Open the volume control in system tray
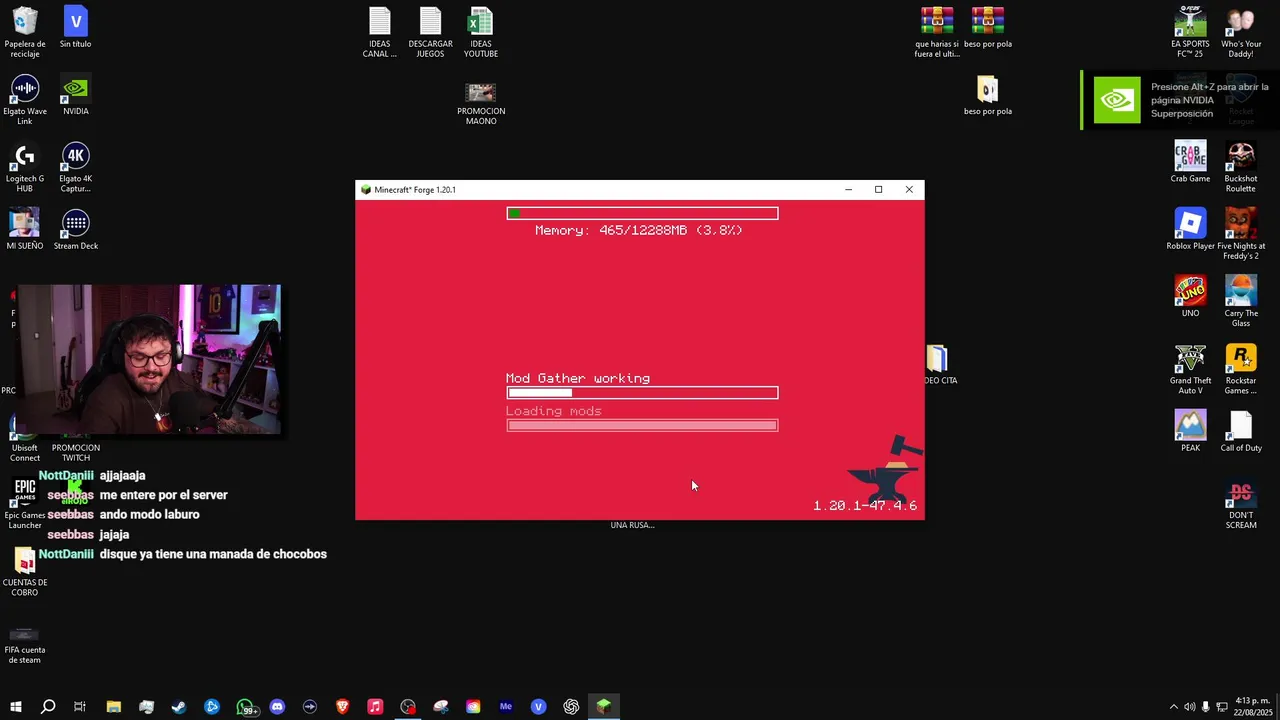Viewport: 1280px width, 720px height. [x=1189, y=707]
